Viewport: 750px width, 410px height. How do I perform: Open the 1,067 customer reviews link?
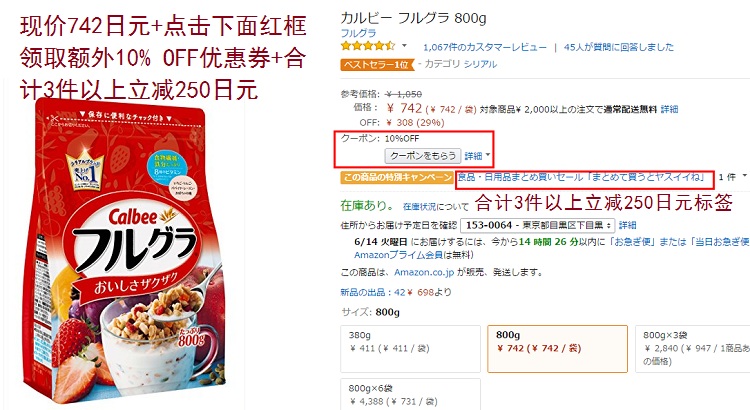pos(485,47)
